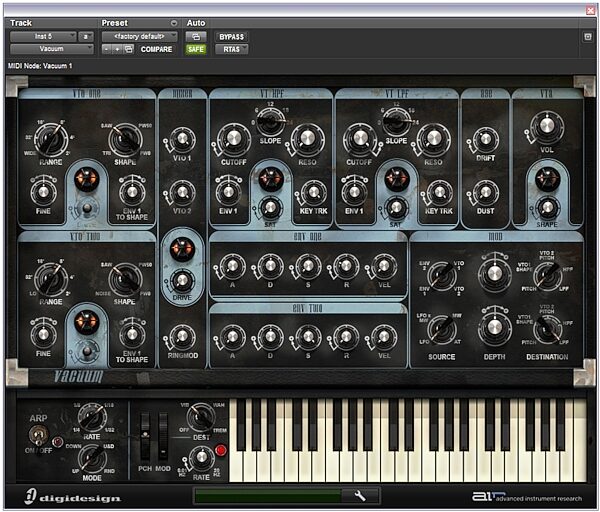Click the VTO One SHAPE knob
The width and height of the screenshot is (600, 512).
pyautogui.click(x=125, y=139)
